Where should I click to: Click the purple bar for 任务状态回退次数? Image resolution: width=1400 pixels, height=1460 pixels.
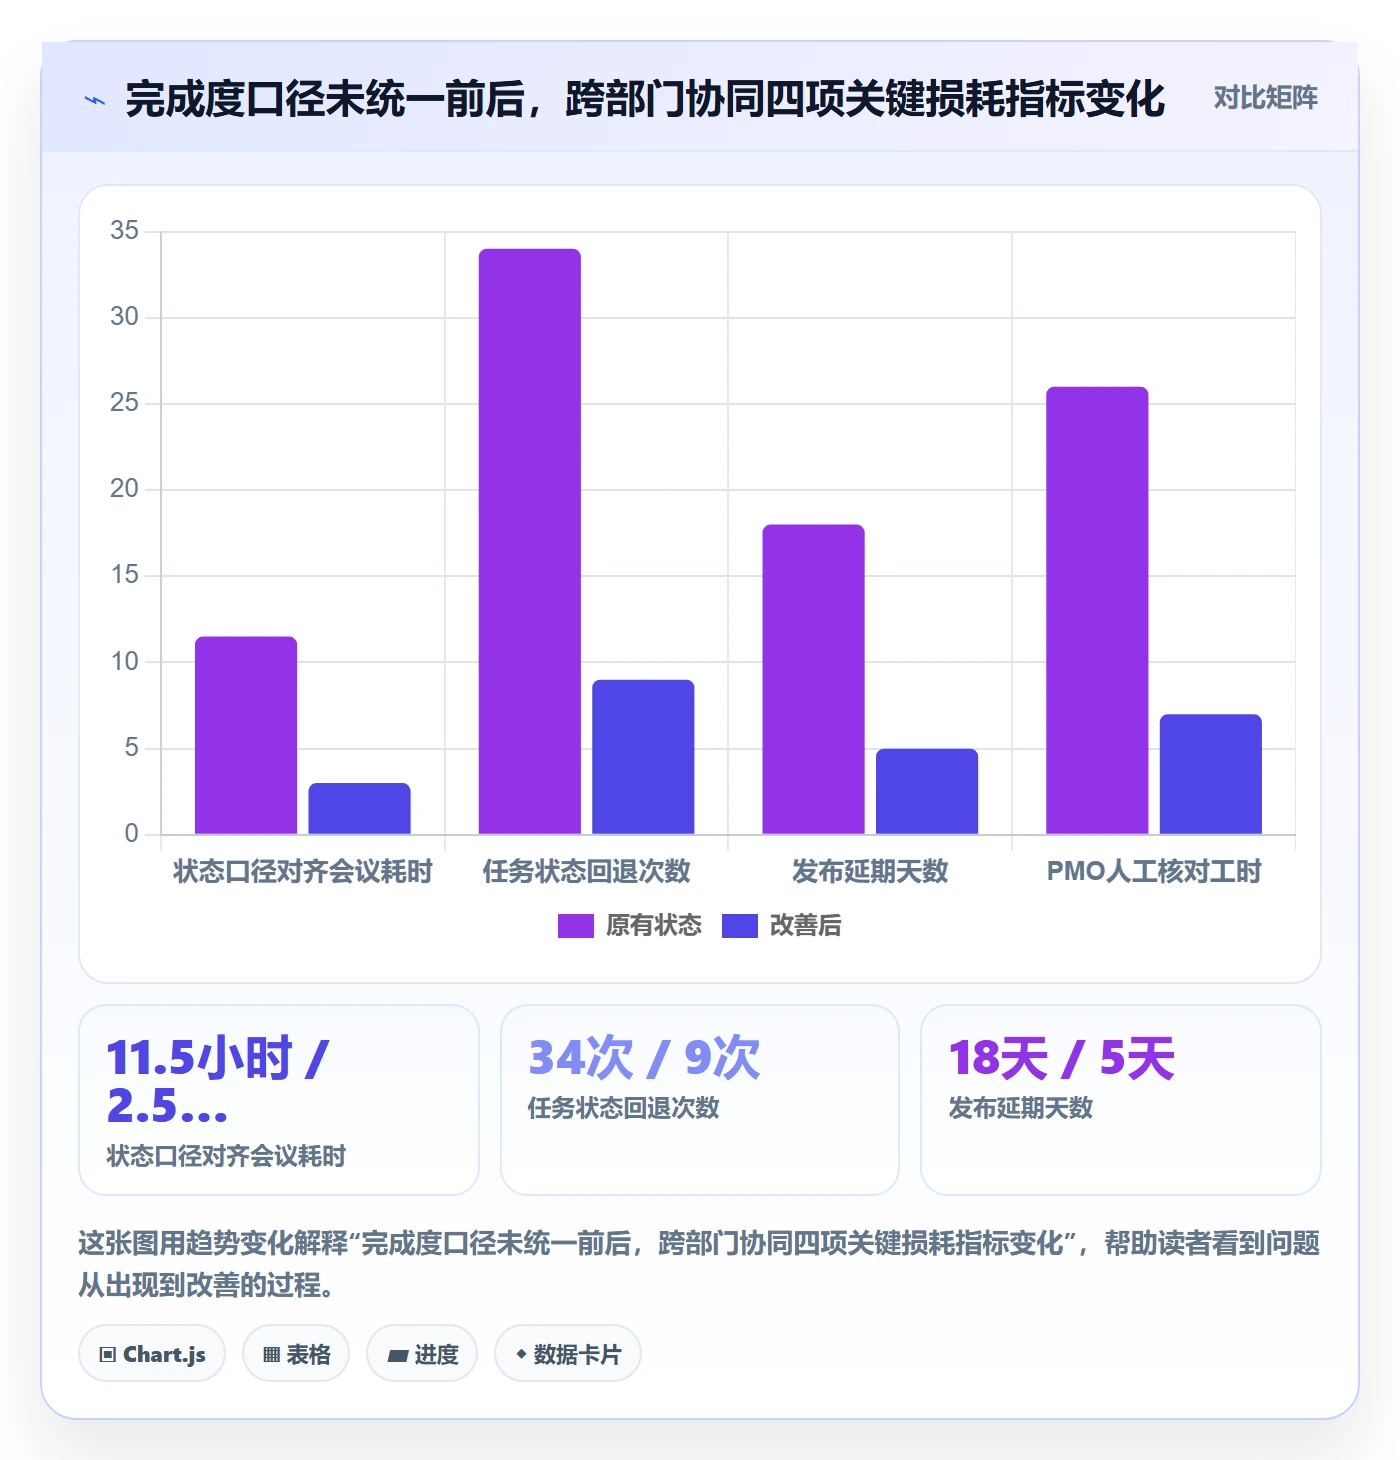pyautogui.click(x=530, y=541)
